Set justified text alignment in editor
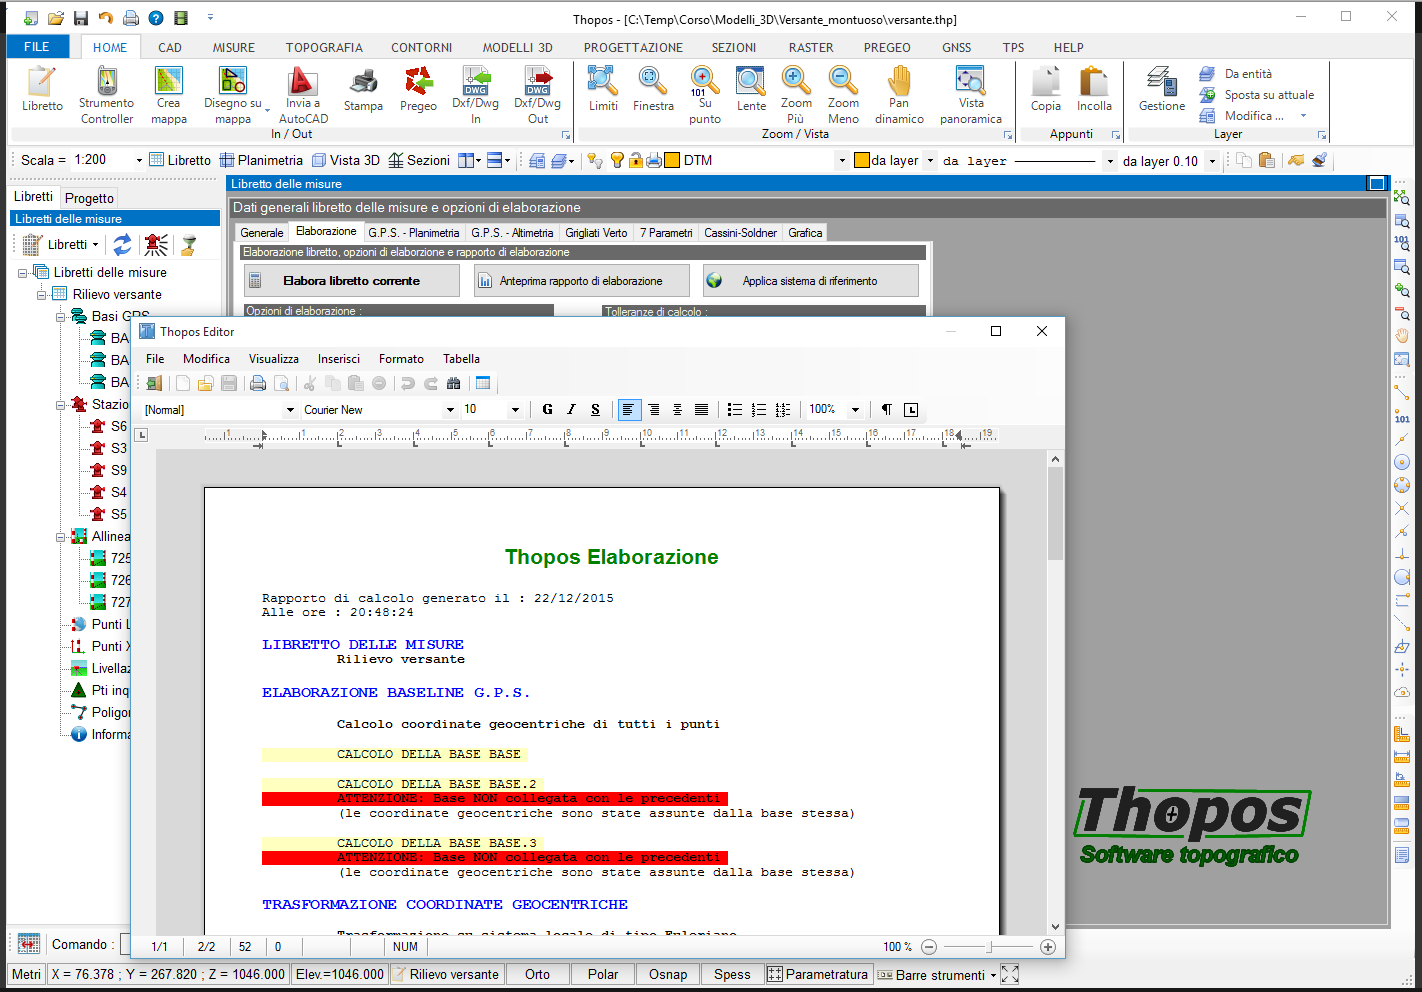The width and height of the screenshot is (1422, 992). click(701, 409)
